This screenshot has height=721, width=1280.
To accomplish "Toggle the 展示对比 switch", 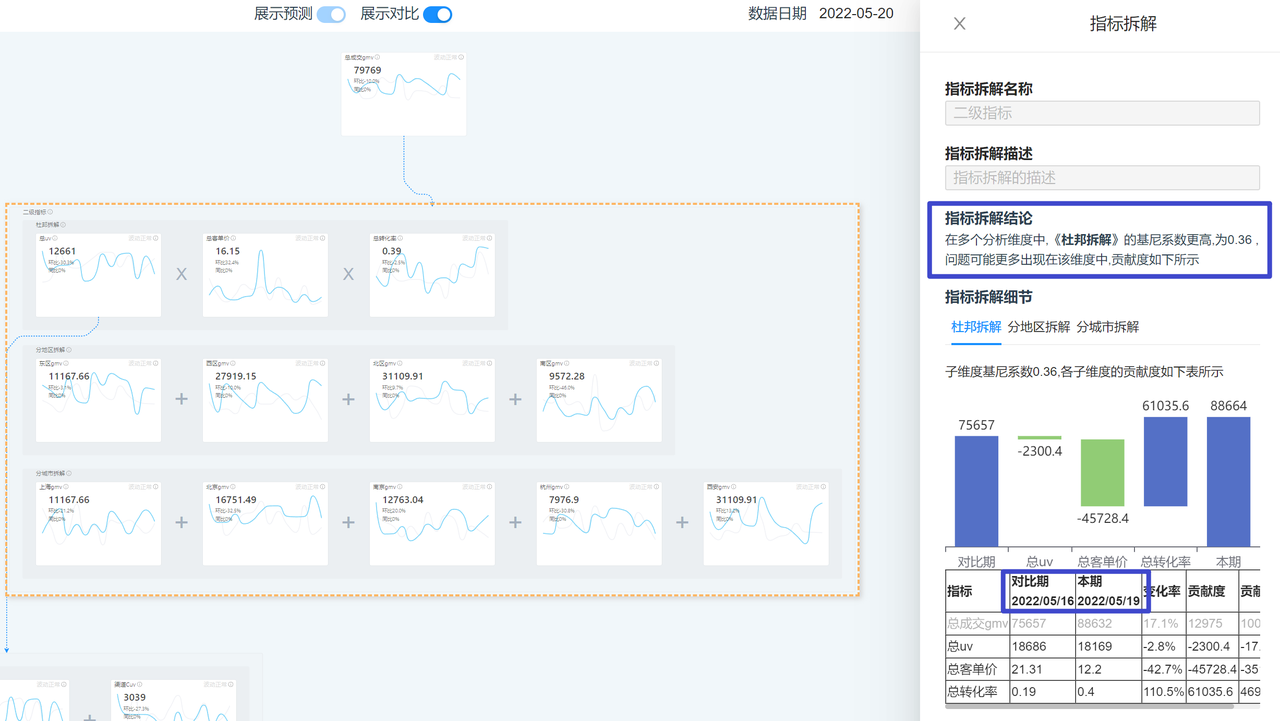I will (x=438, y=14).
